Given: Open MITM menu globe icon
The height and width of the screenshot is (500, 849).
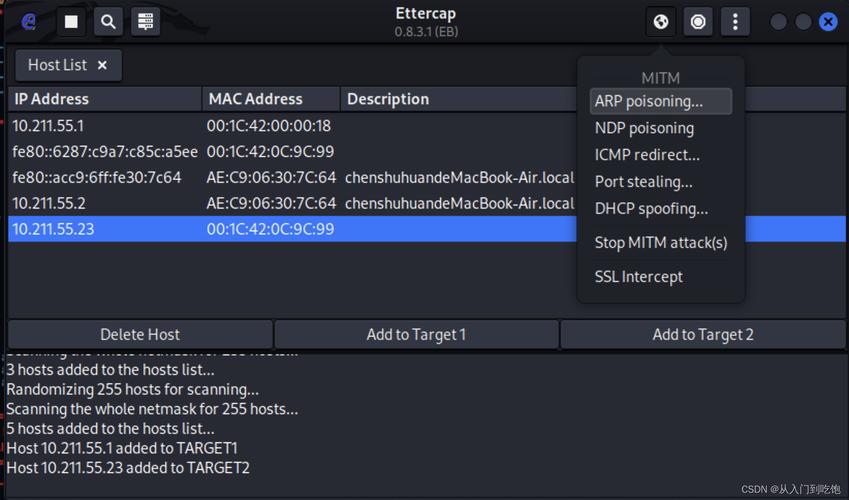Looking at the screenshot, I should click(661, 22).
